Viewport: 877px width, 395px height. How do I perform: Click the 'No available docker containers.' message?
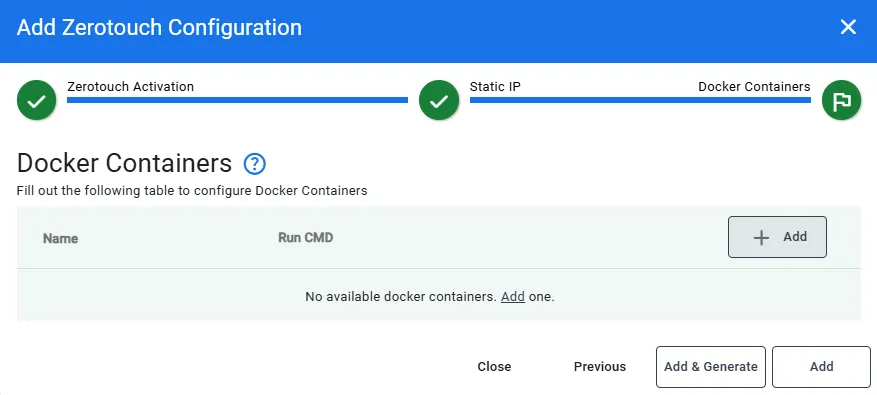401,297
